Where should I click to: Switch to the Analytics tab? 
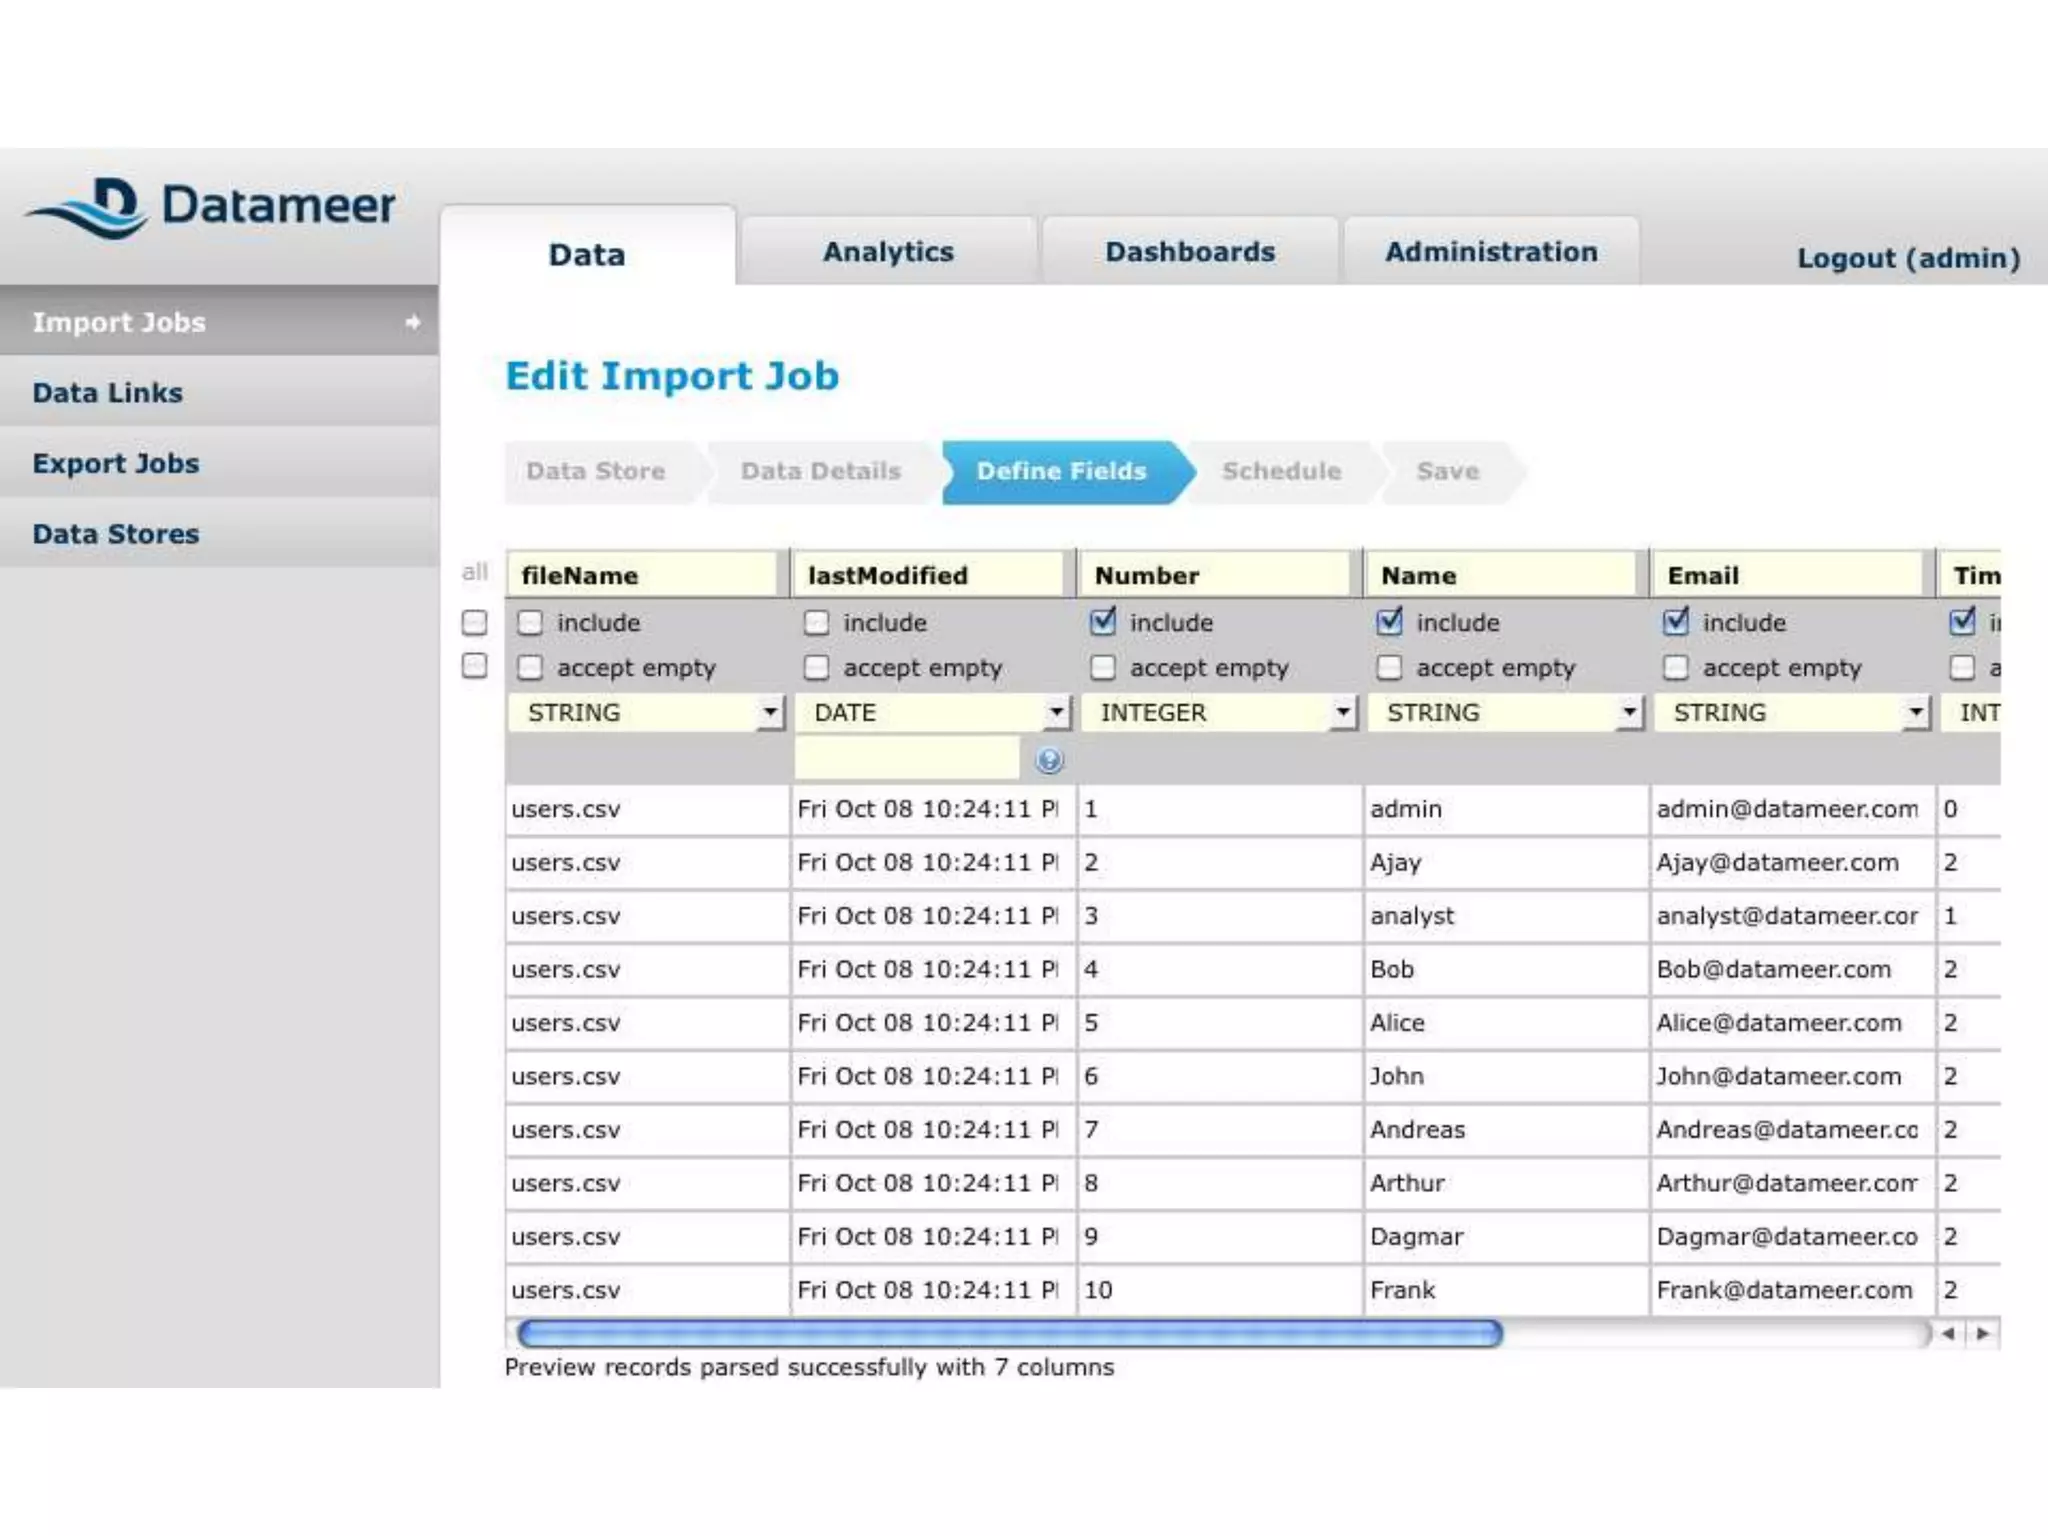888,252
